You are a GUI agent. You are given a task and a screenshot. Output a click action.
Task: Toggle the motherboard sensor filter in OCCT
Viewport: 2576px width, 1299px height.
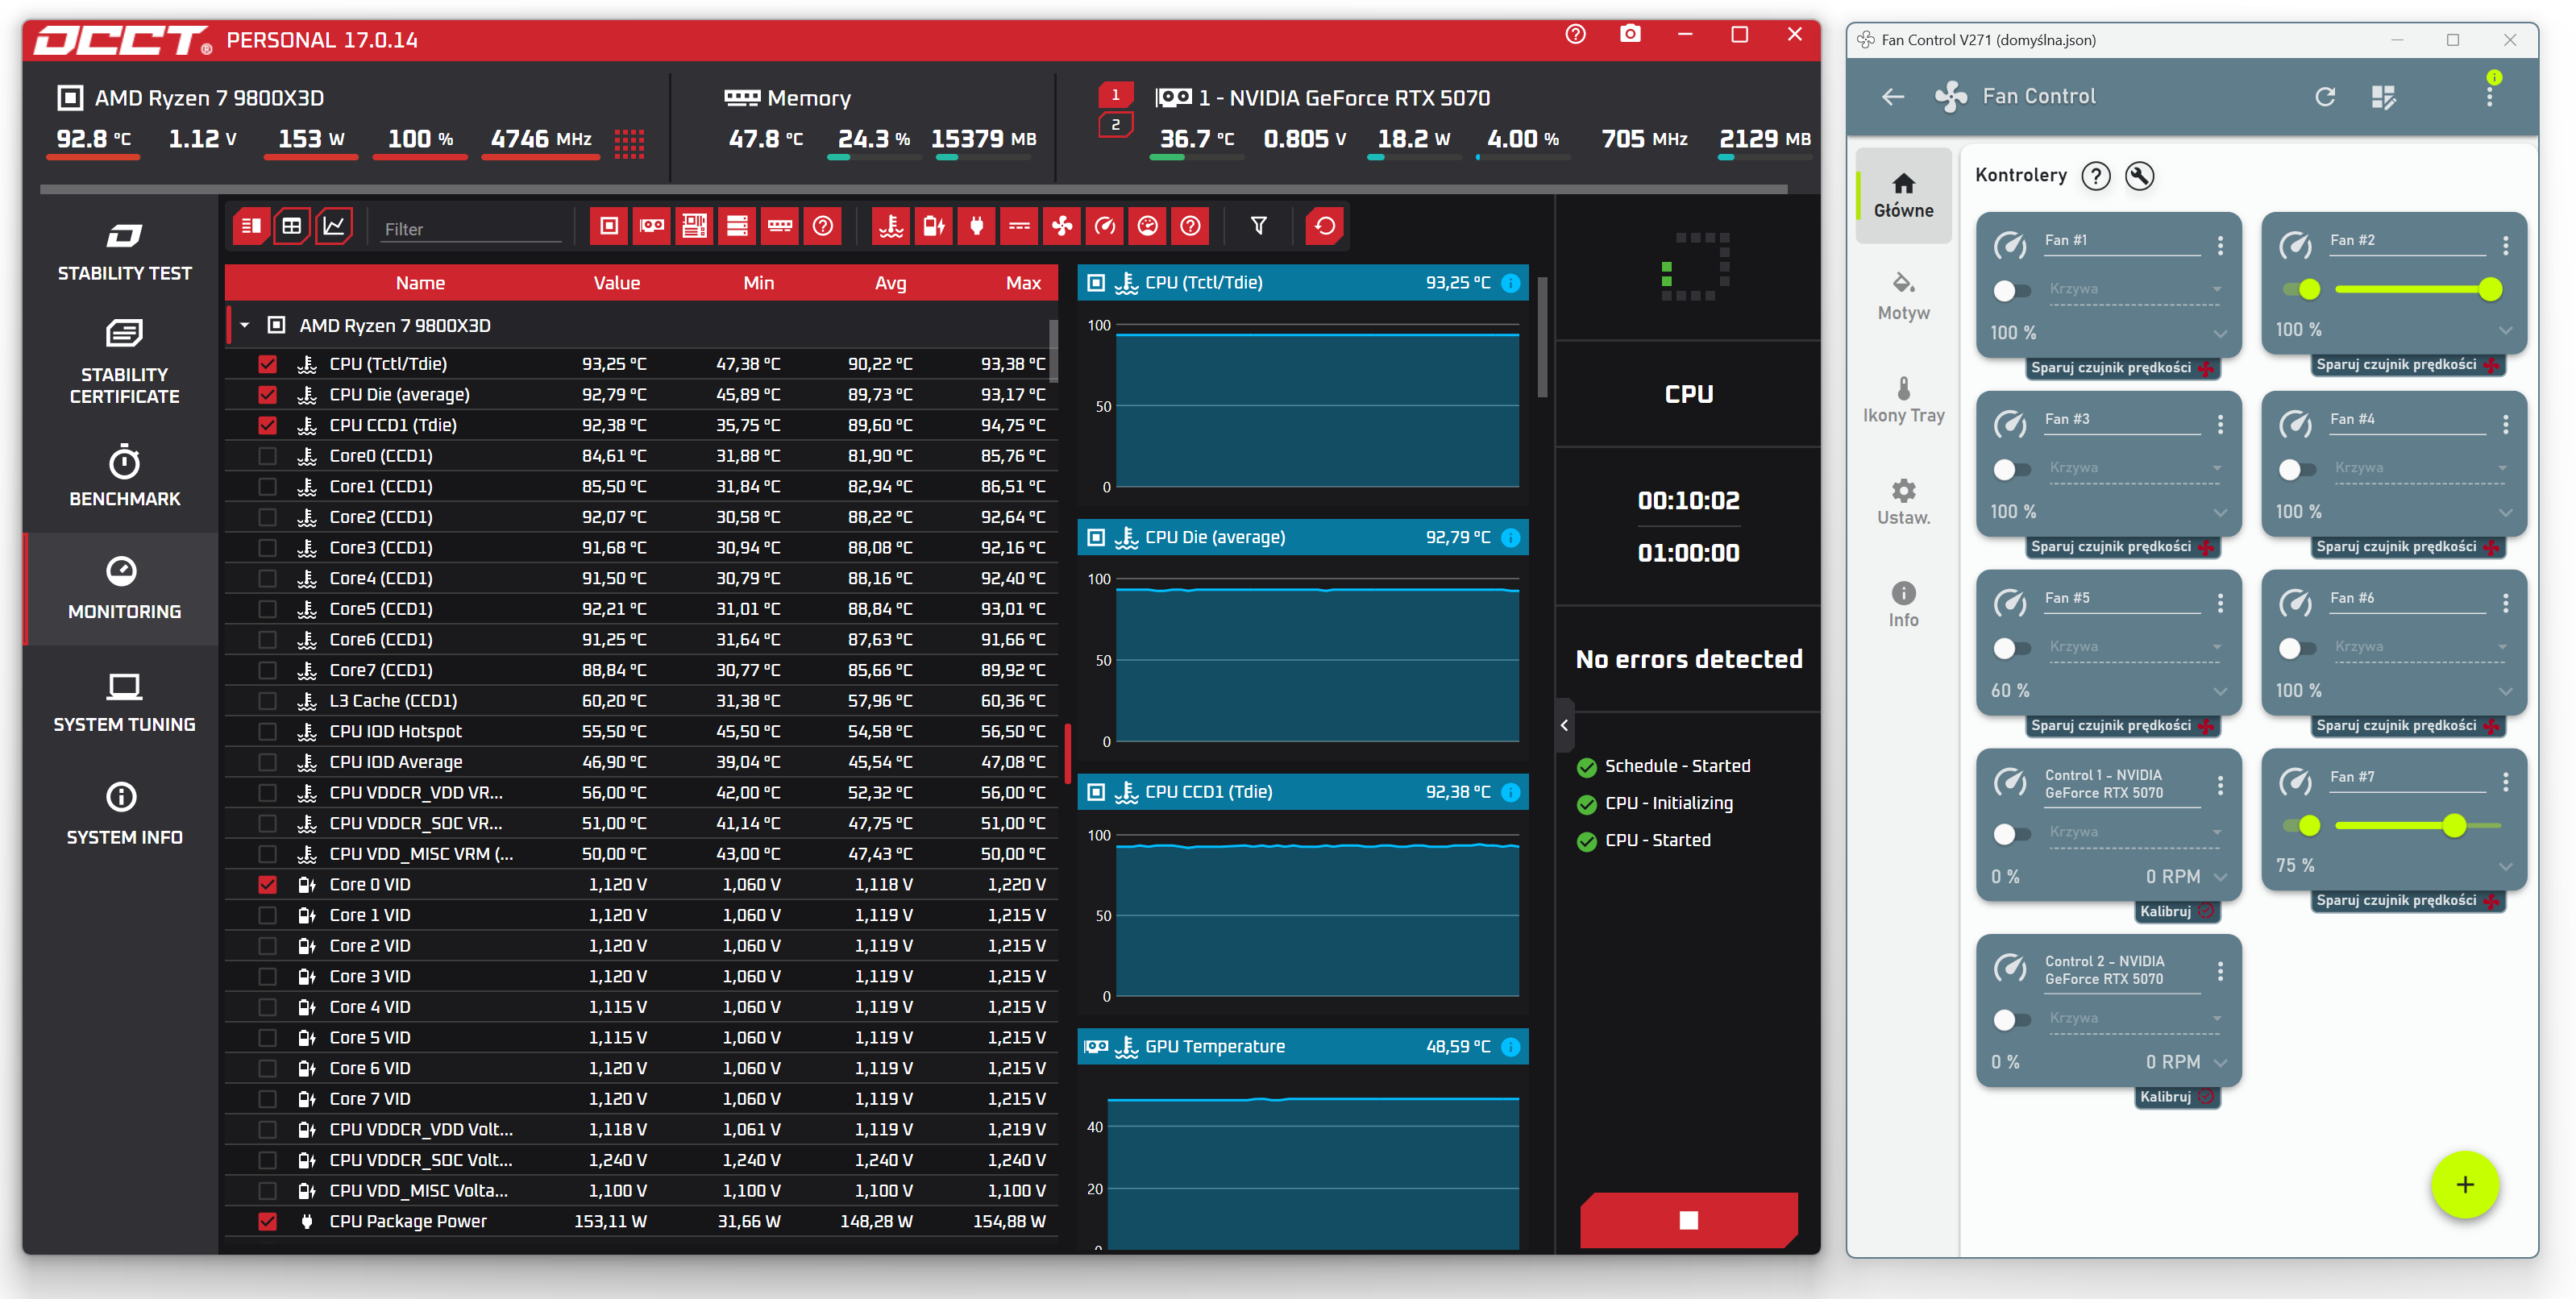[x=694, y=226]
